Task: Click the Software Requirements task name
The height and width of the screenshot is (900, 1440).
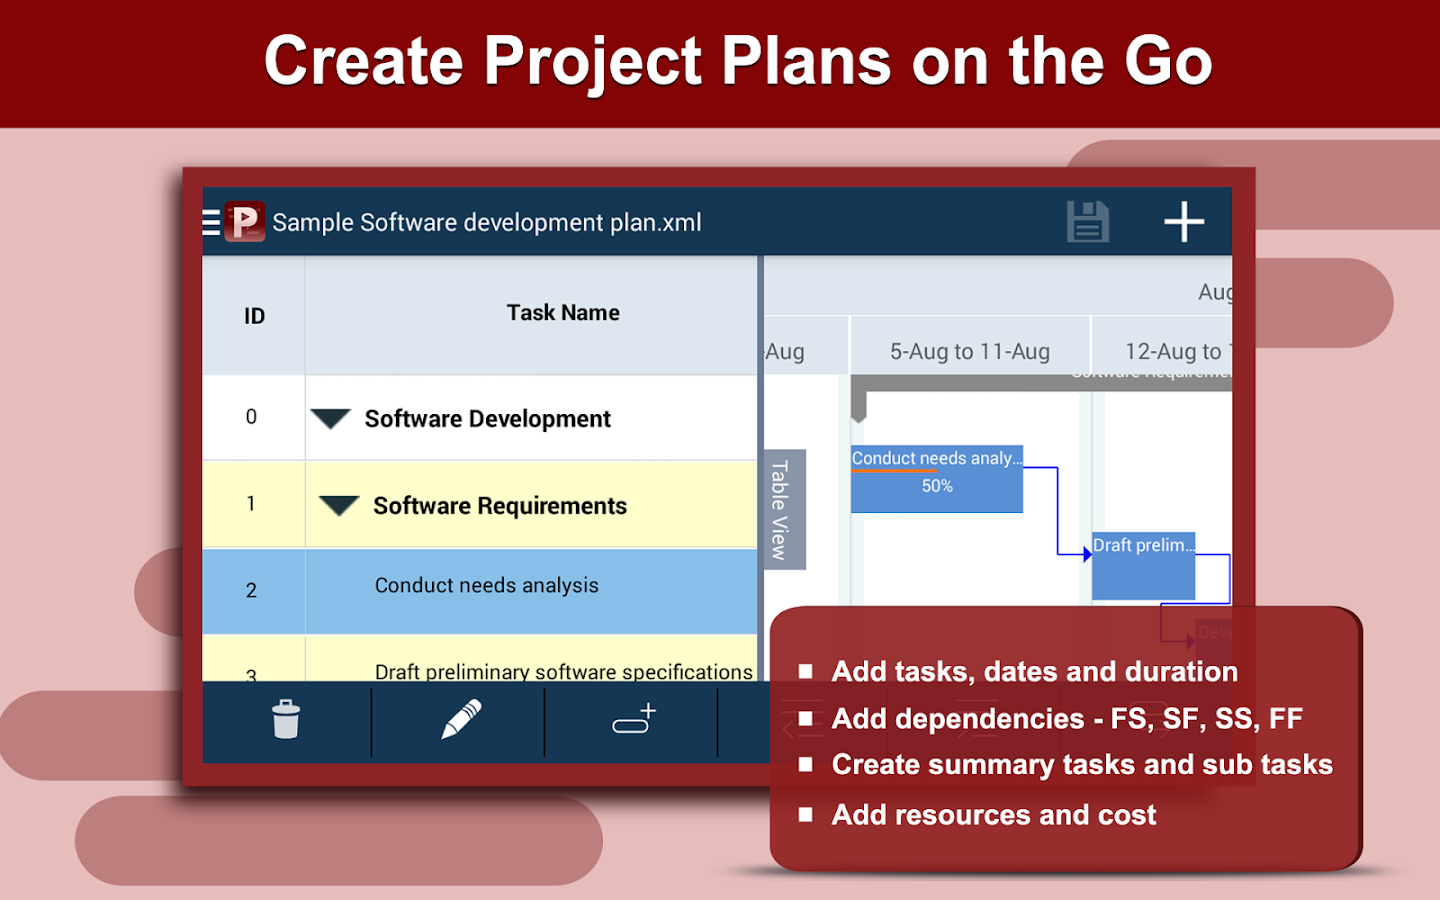Action: tap(500, 506)
